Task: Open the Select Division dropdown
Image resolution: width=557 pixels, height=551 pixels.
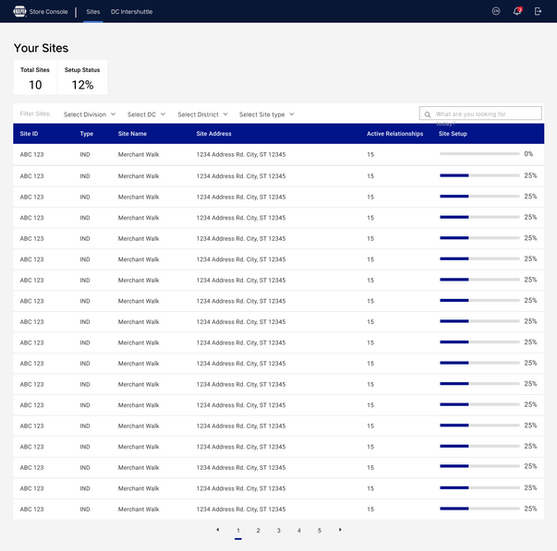Action: point(90,114)
